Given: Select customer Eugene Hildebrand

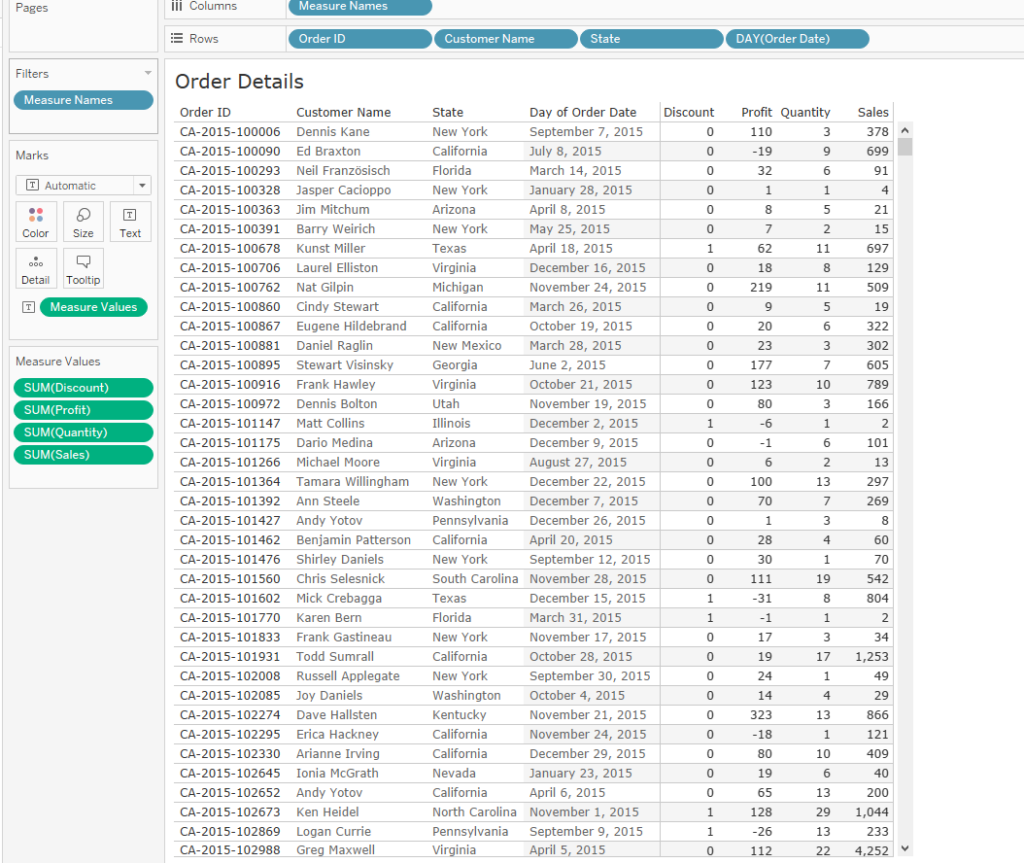Looking at the screenshot, I should [351, 327].
